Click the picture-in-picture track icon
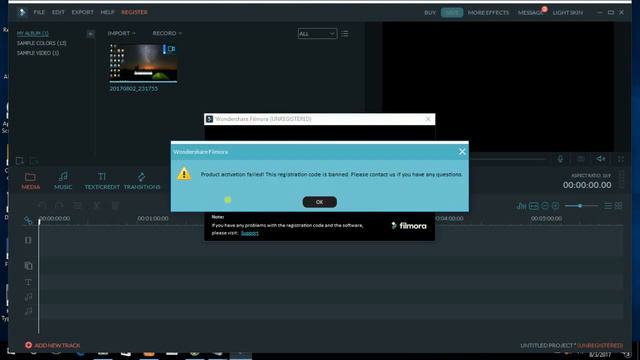This screenshot has width=640, height=360. 28,266
